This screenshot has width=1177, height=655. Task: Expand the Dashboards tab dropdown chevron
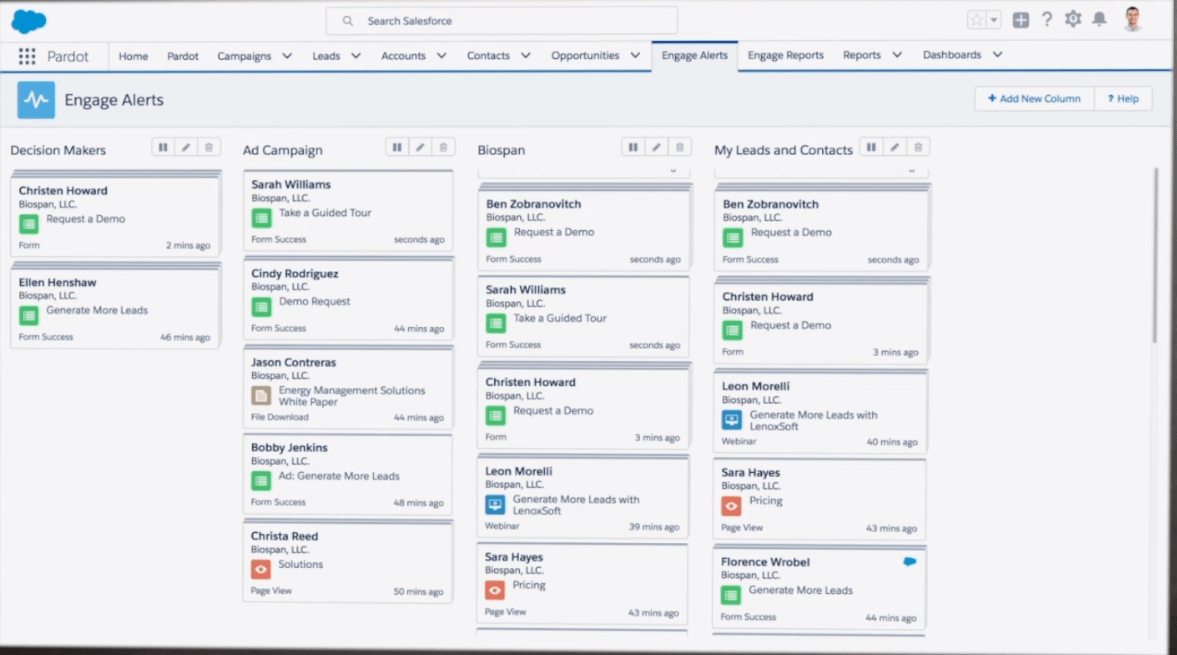[998, 55]
